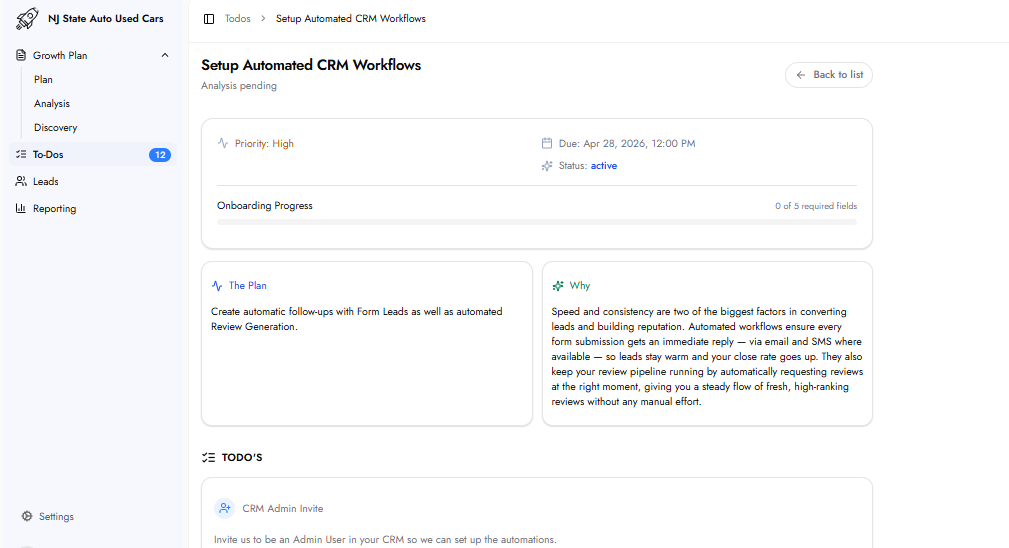Screen dimensions: 1009x548
Task: Click the Growth Plan document icon
Action: click(21, 55)
